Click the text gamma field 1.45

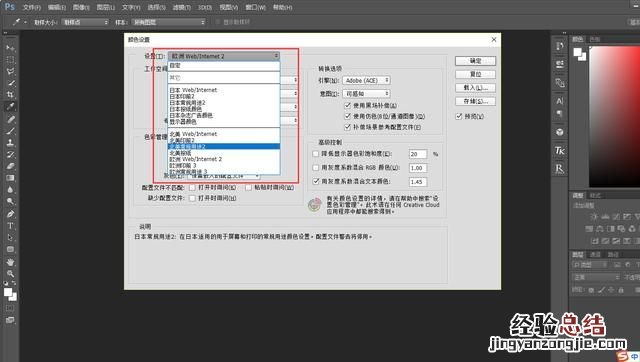click(418, 182)
